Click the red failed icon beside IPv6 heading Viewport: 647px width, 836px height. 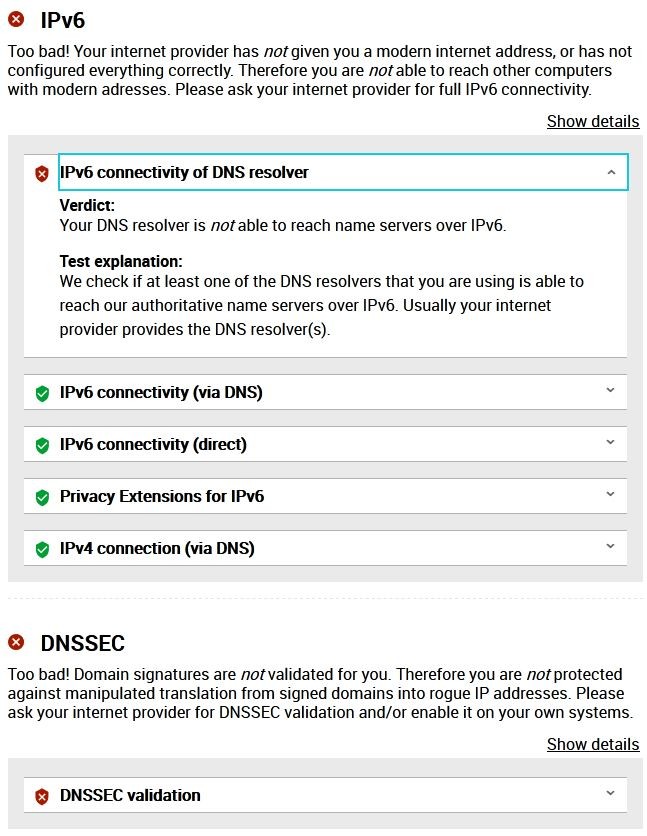(x=17, y=19)
